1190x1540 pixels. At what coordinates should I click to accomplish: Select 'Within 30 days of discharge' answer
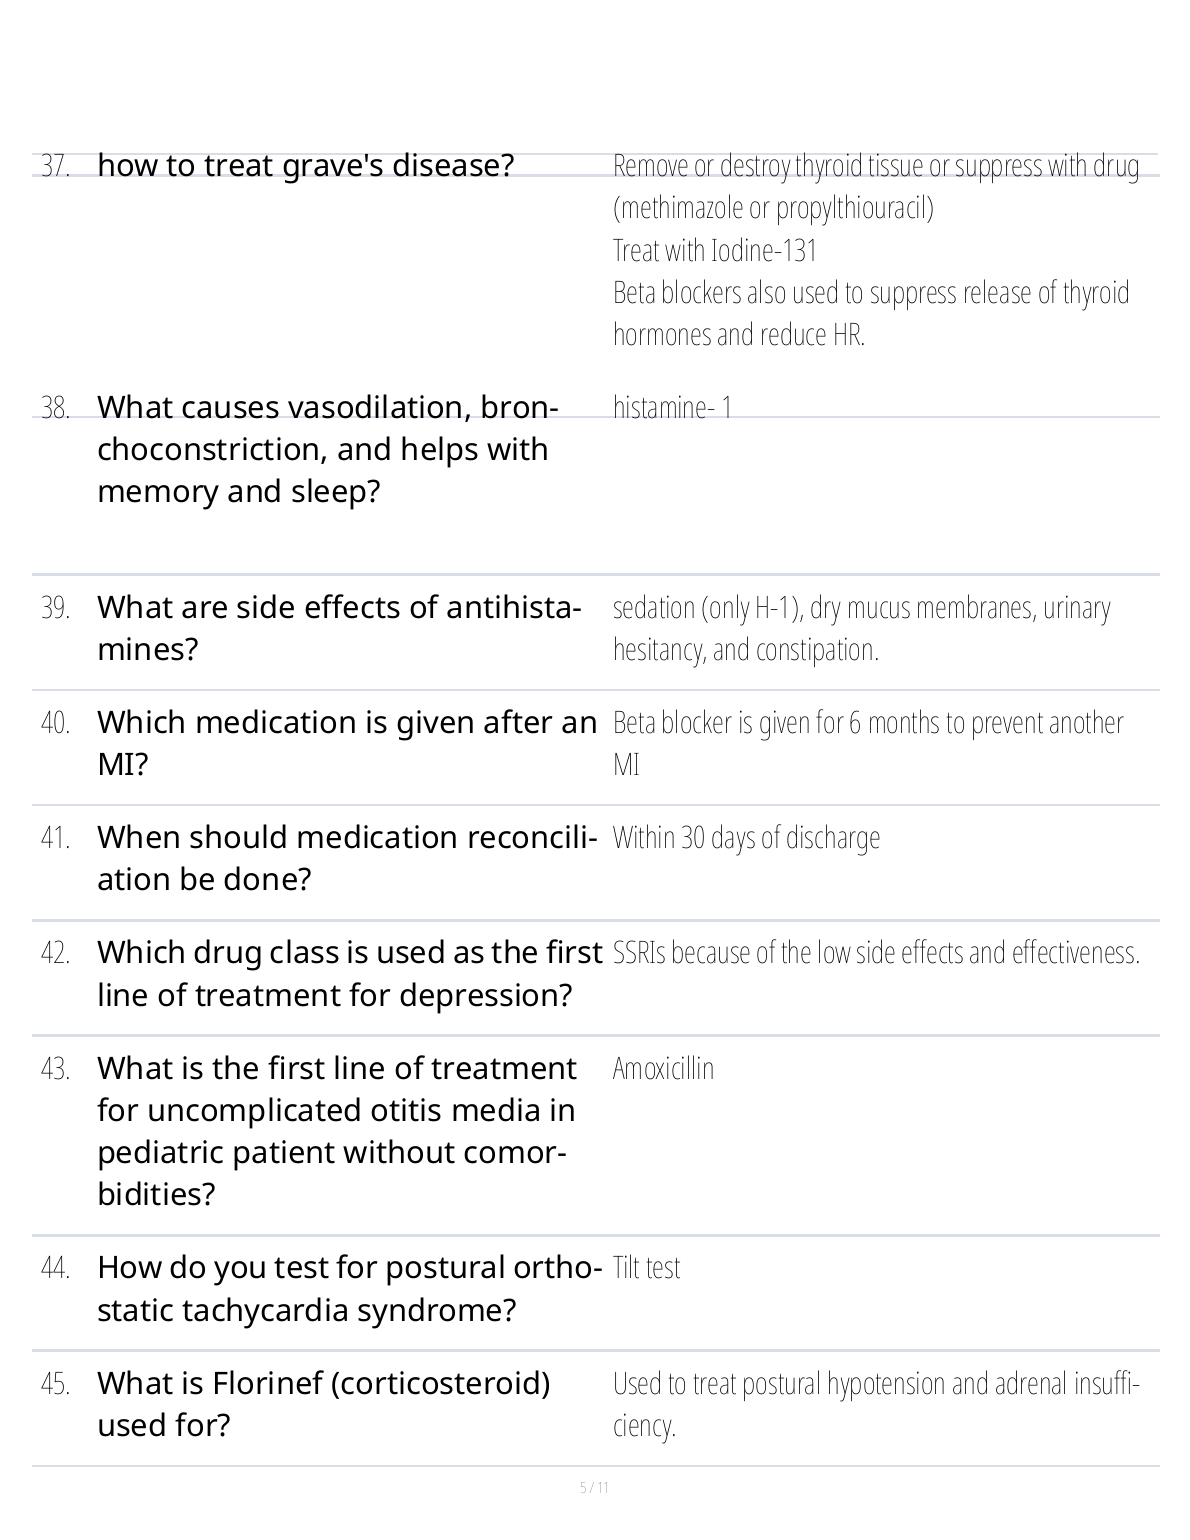pyautogui.click(x=746, y=838)
